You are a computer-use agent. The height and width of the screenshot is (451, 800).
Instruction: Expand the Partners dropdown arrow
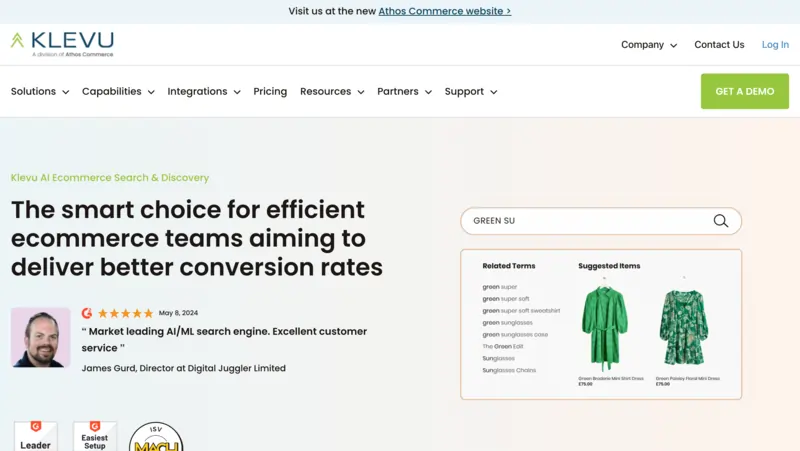pyautogui.click(x=428, y=92)
